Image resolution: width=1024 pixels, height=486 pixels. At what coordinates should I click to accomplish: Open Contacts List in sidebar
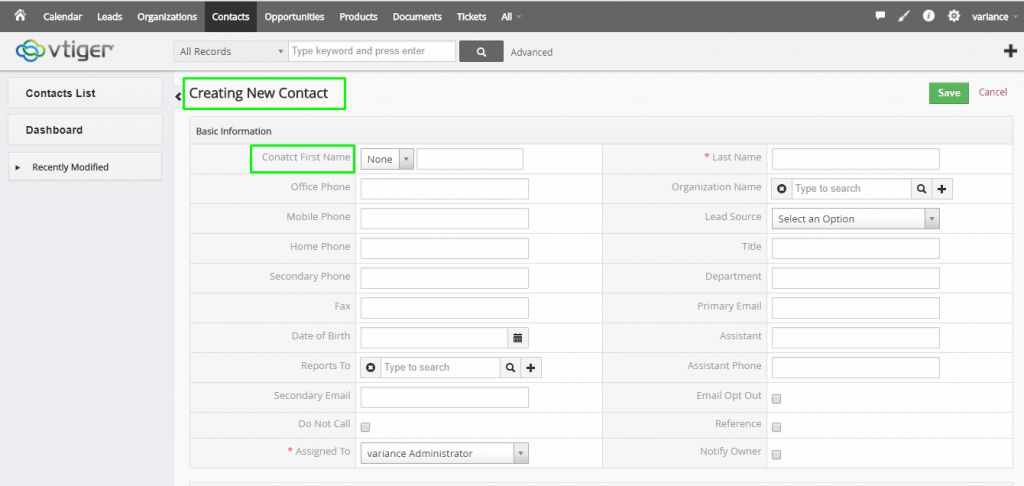pyautogui.click(x=85, y=93)
